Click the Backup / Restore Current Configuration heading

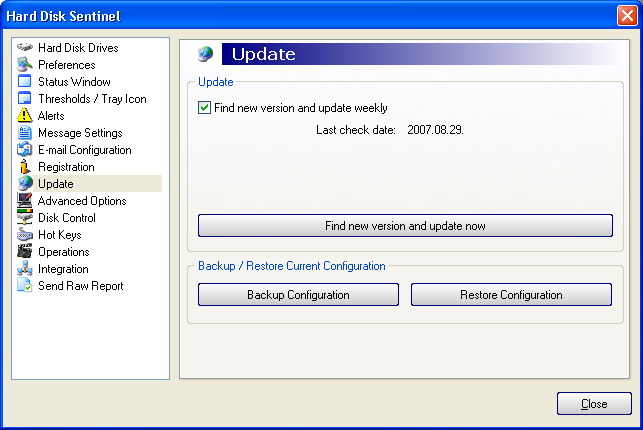pyautogui.click(x=292, y=266)
